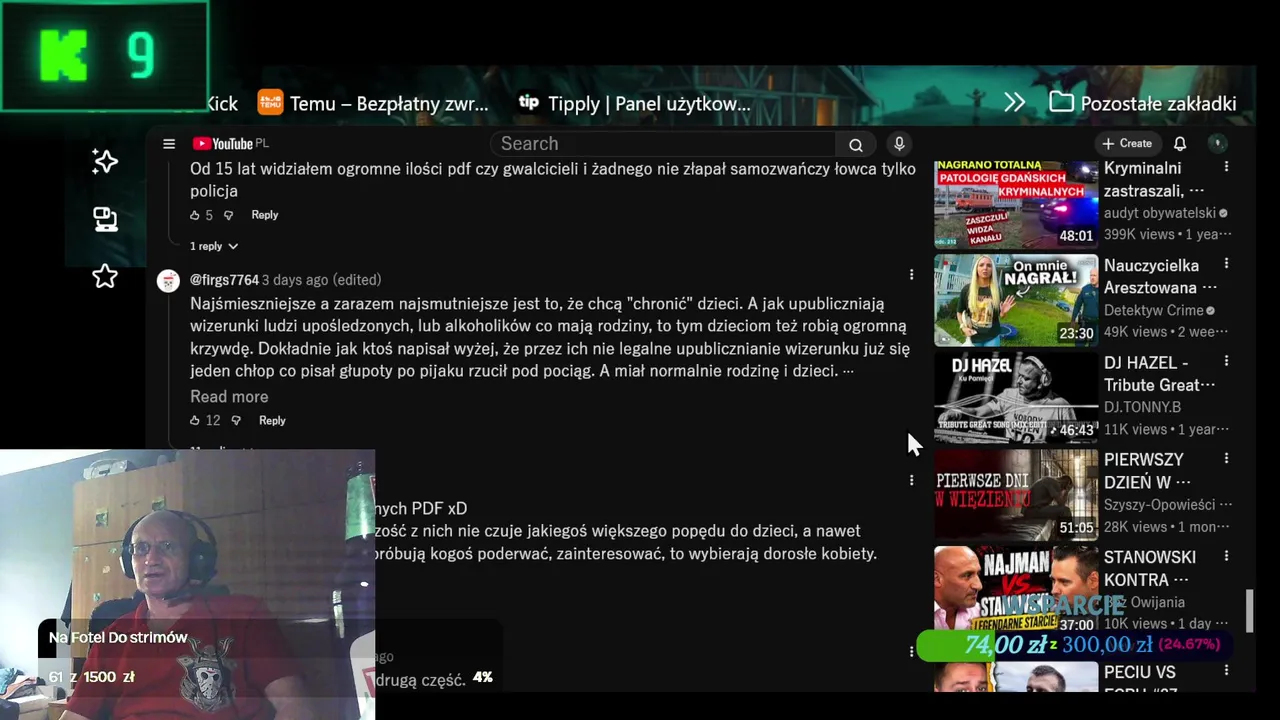Dislike the comment with 5 likes
The height and width of the screenshot is (720, 1280).
tap(228, 215)
